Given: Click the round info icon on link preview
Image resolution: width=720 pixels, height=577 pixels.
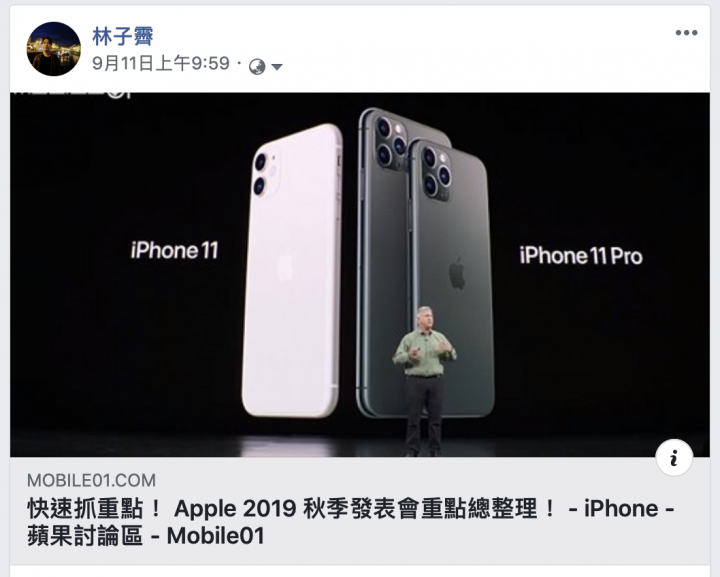Looking at the screenshot, I should [x=674, y=458].
